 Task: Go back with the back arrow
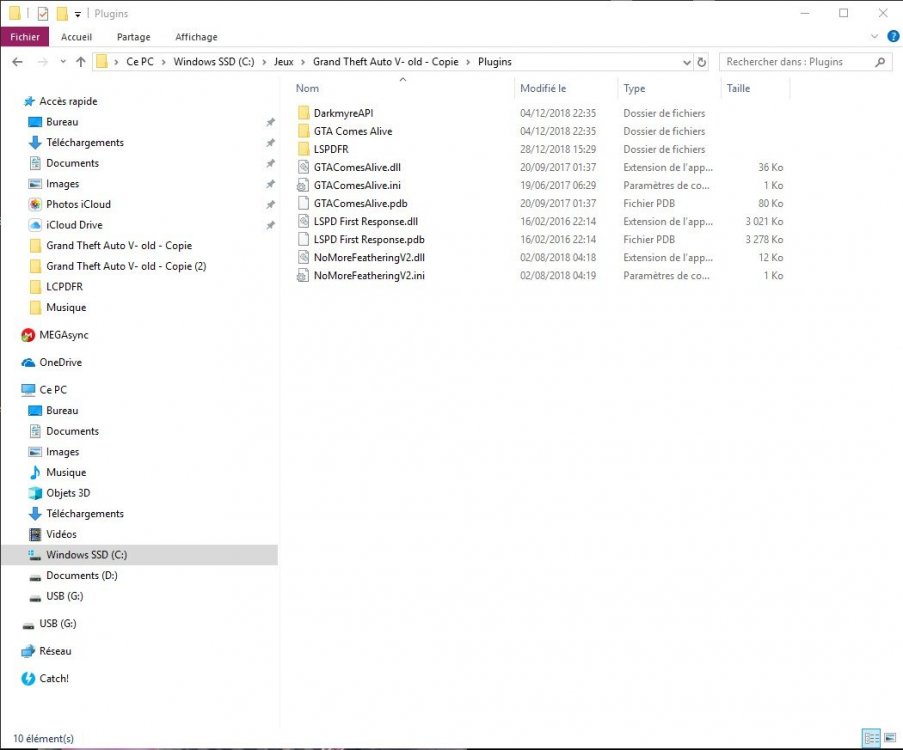point(17,62)
